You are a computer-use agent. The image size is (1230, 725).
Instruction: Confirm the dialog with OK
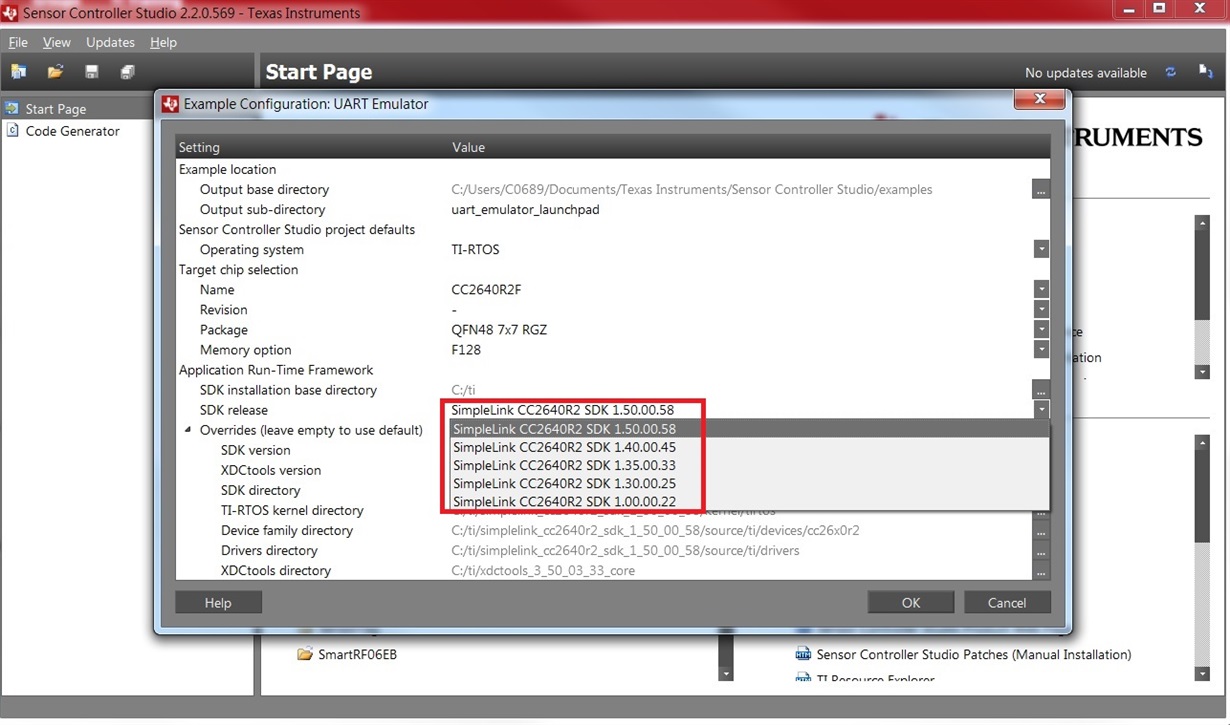(x=910, y=602)
